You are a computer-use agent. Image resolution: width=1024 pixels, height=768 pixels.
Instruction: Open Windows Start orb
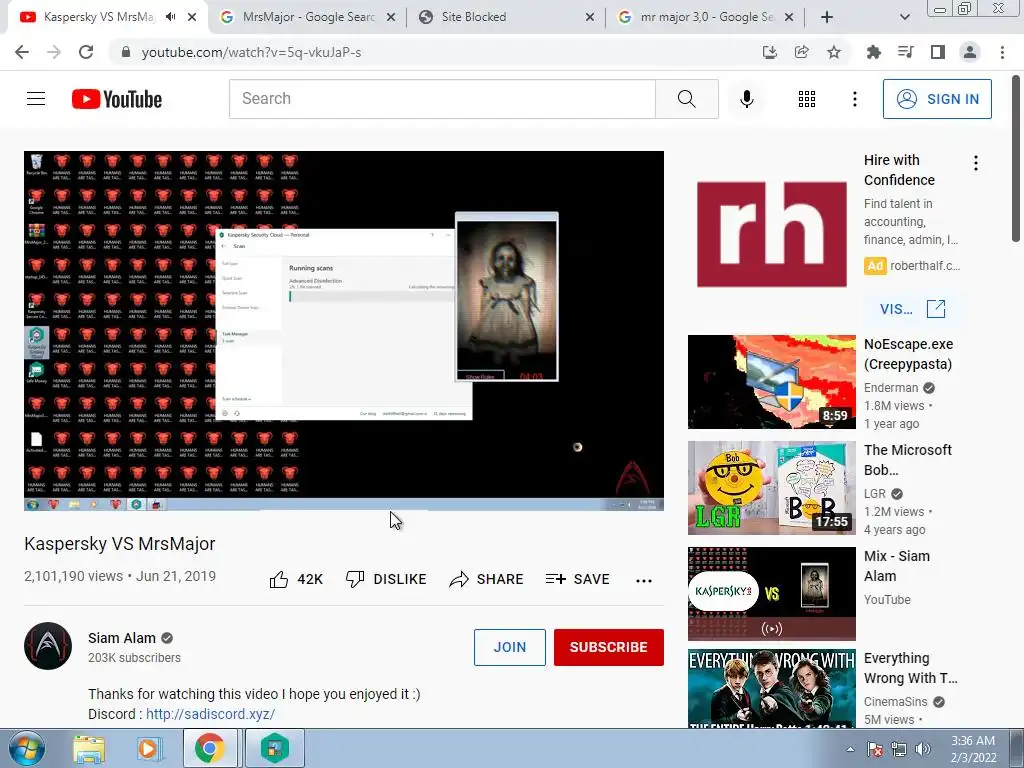pos(26,748)
